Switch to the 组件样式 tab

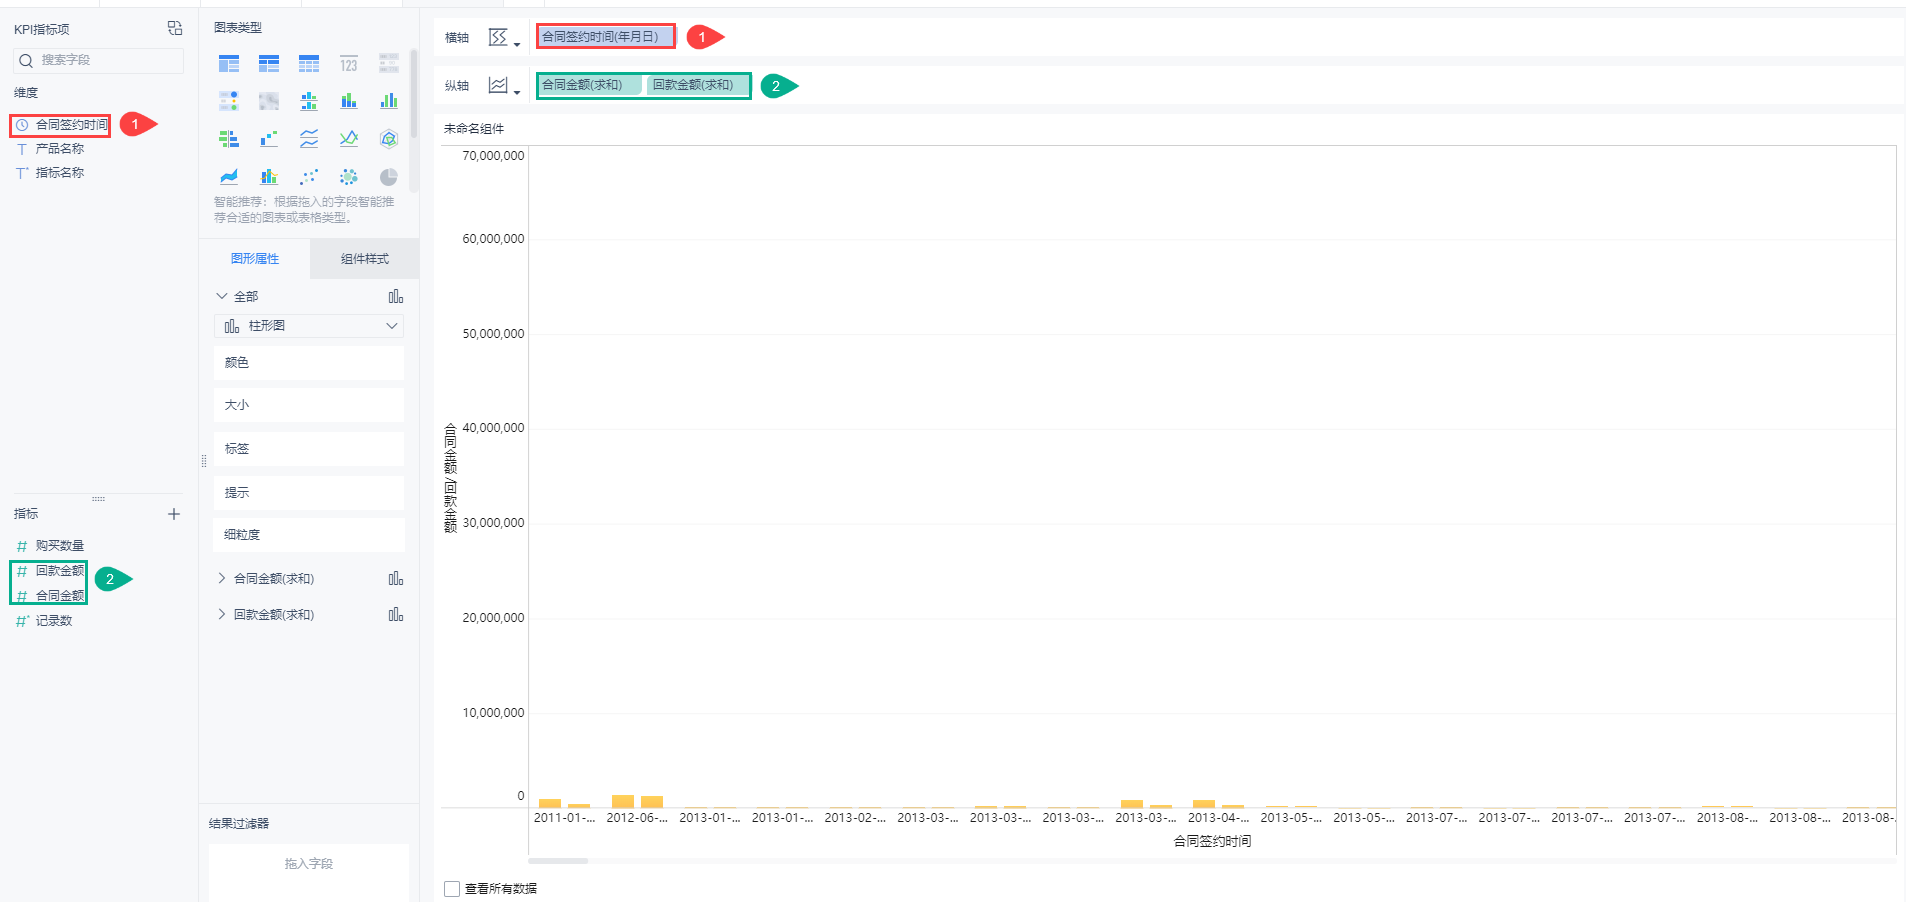[x=364, y=259]
